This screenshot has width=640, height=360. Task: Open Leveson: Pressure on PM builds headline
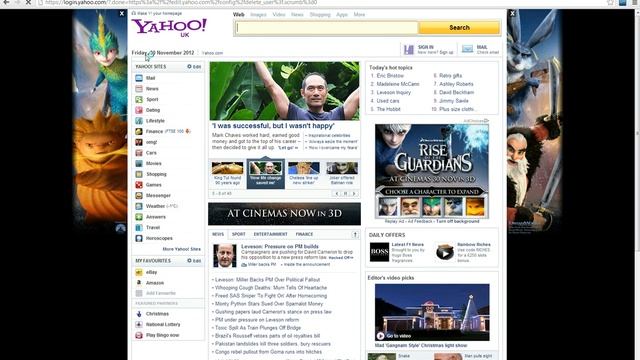280,247
